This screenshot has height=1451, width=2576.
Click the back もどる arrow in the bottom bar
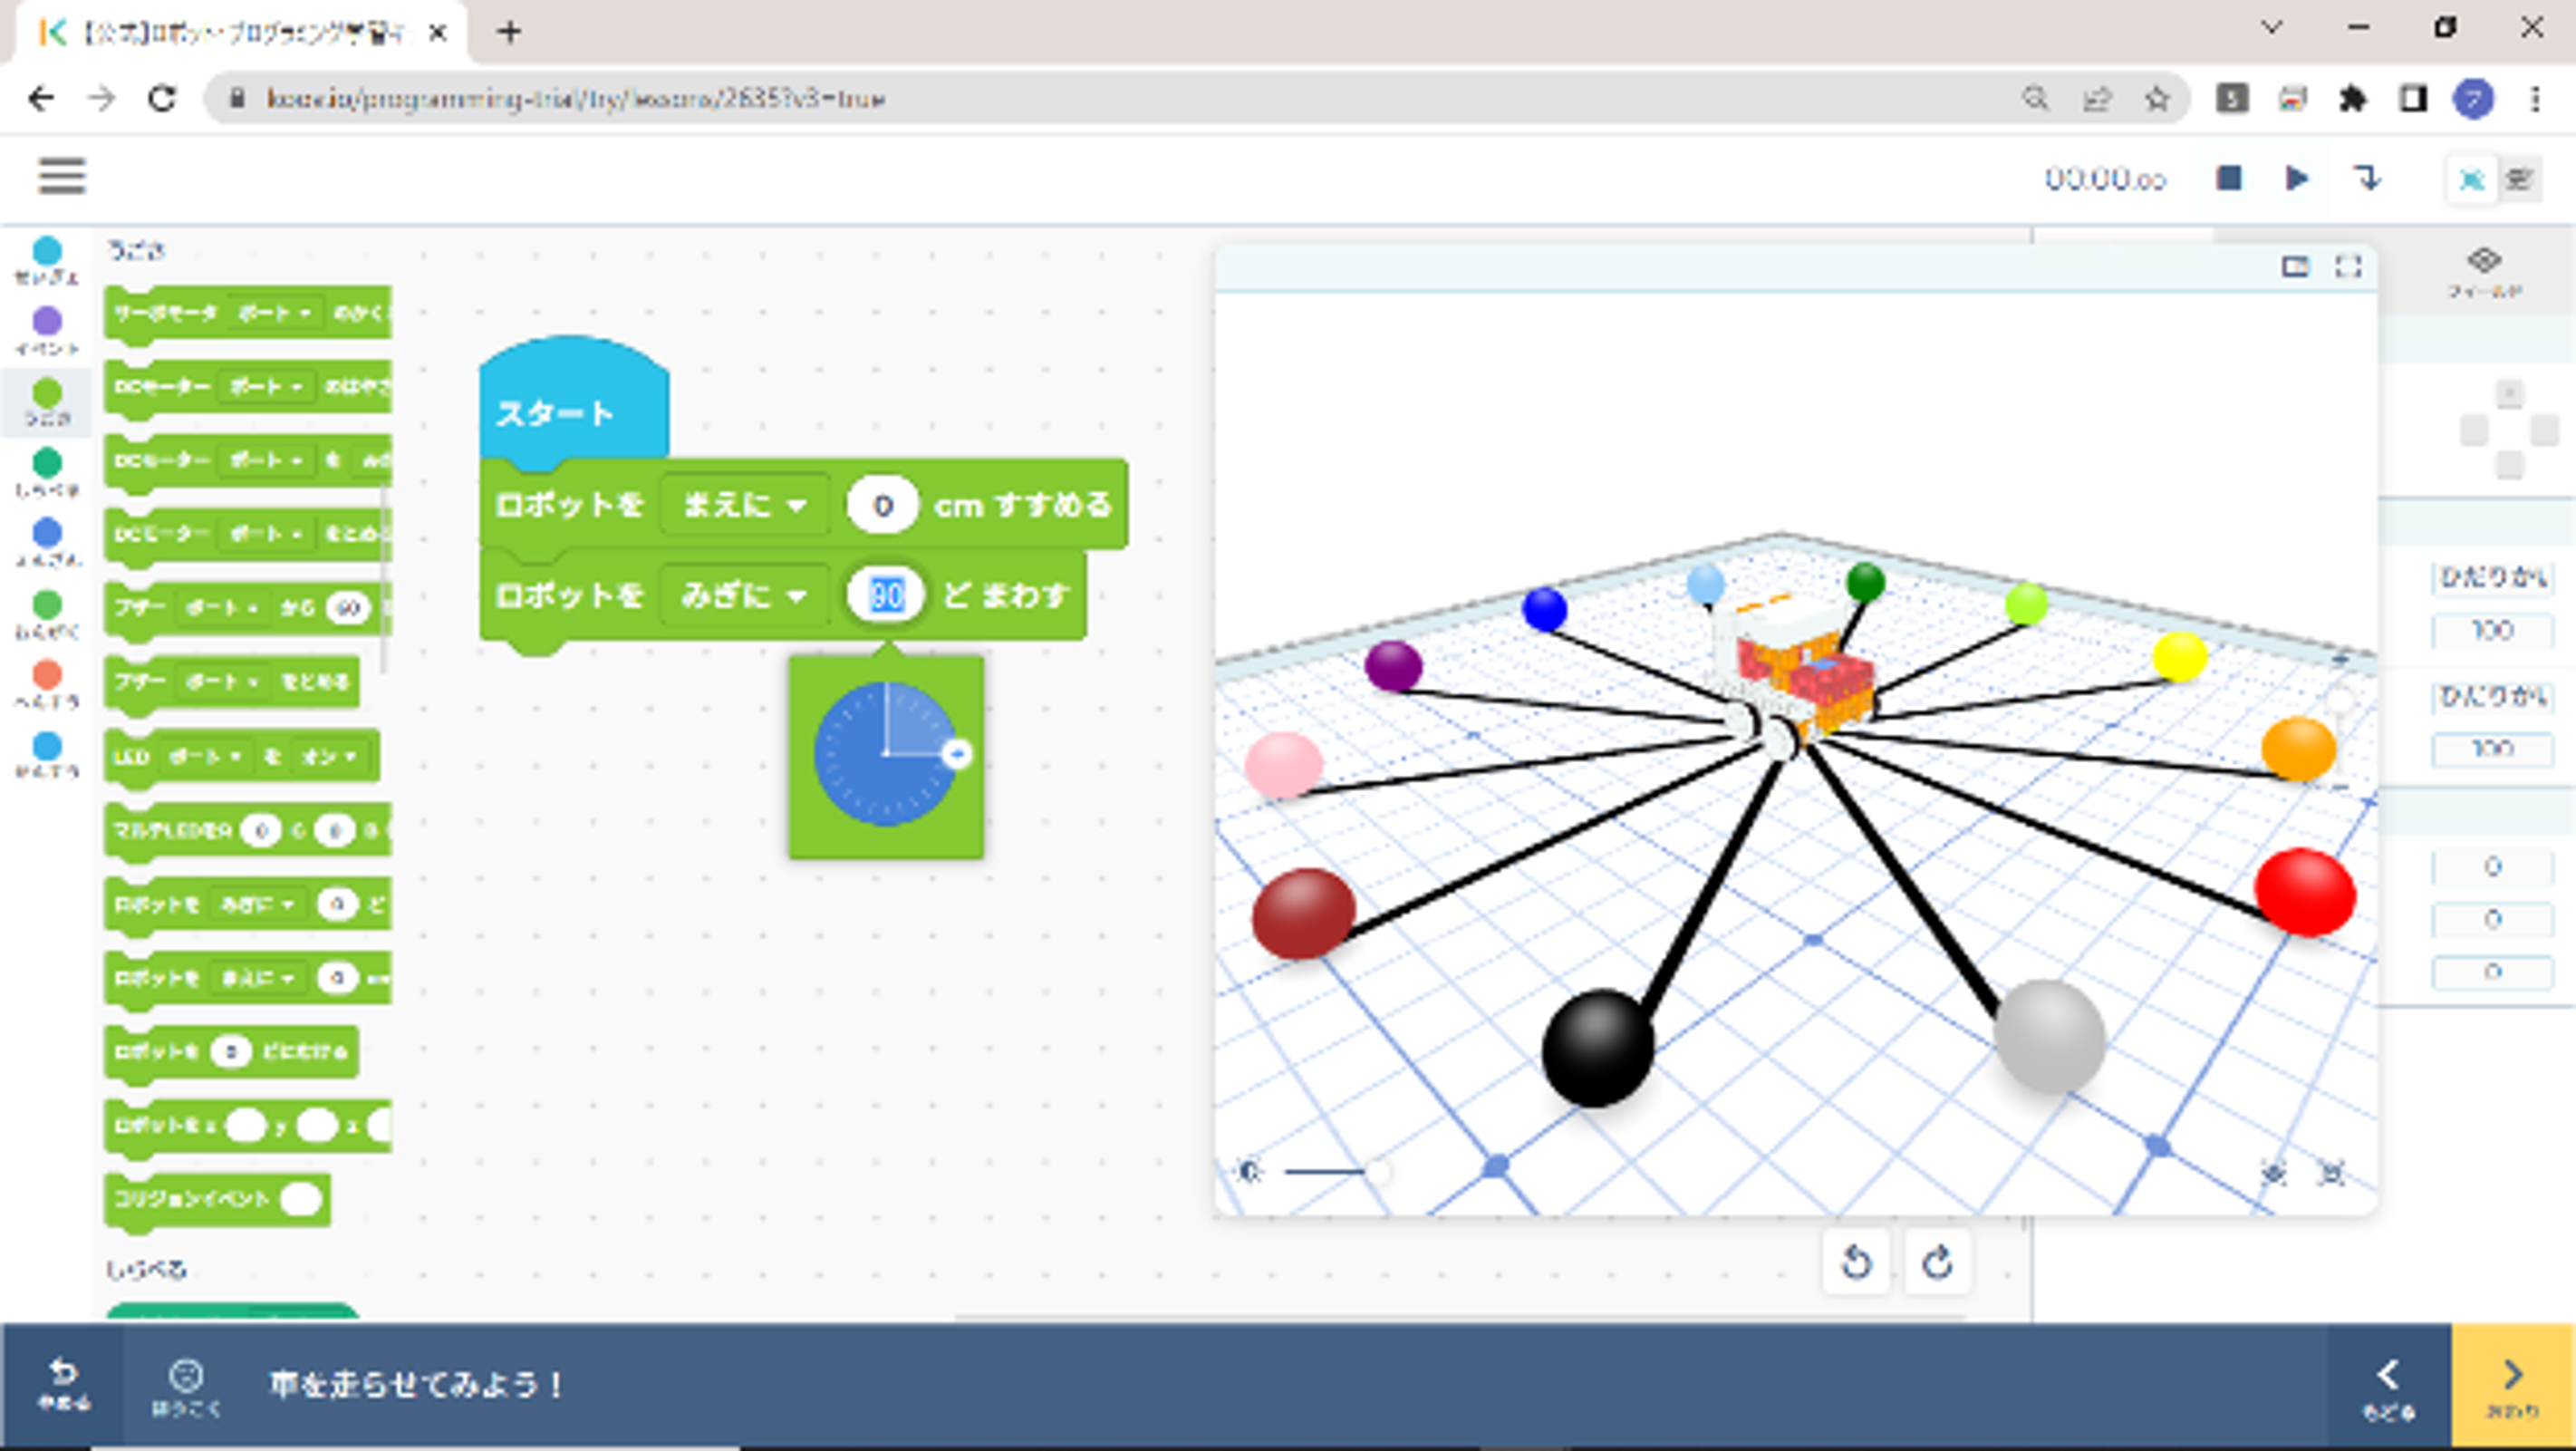click(x=2388, y=1385)
